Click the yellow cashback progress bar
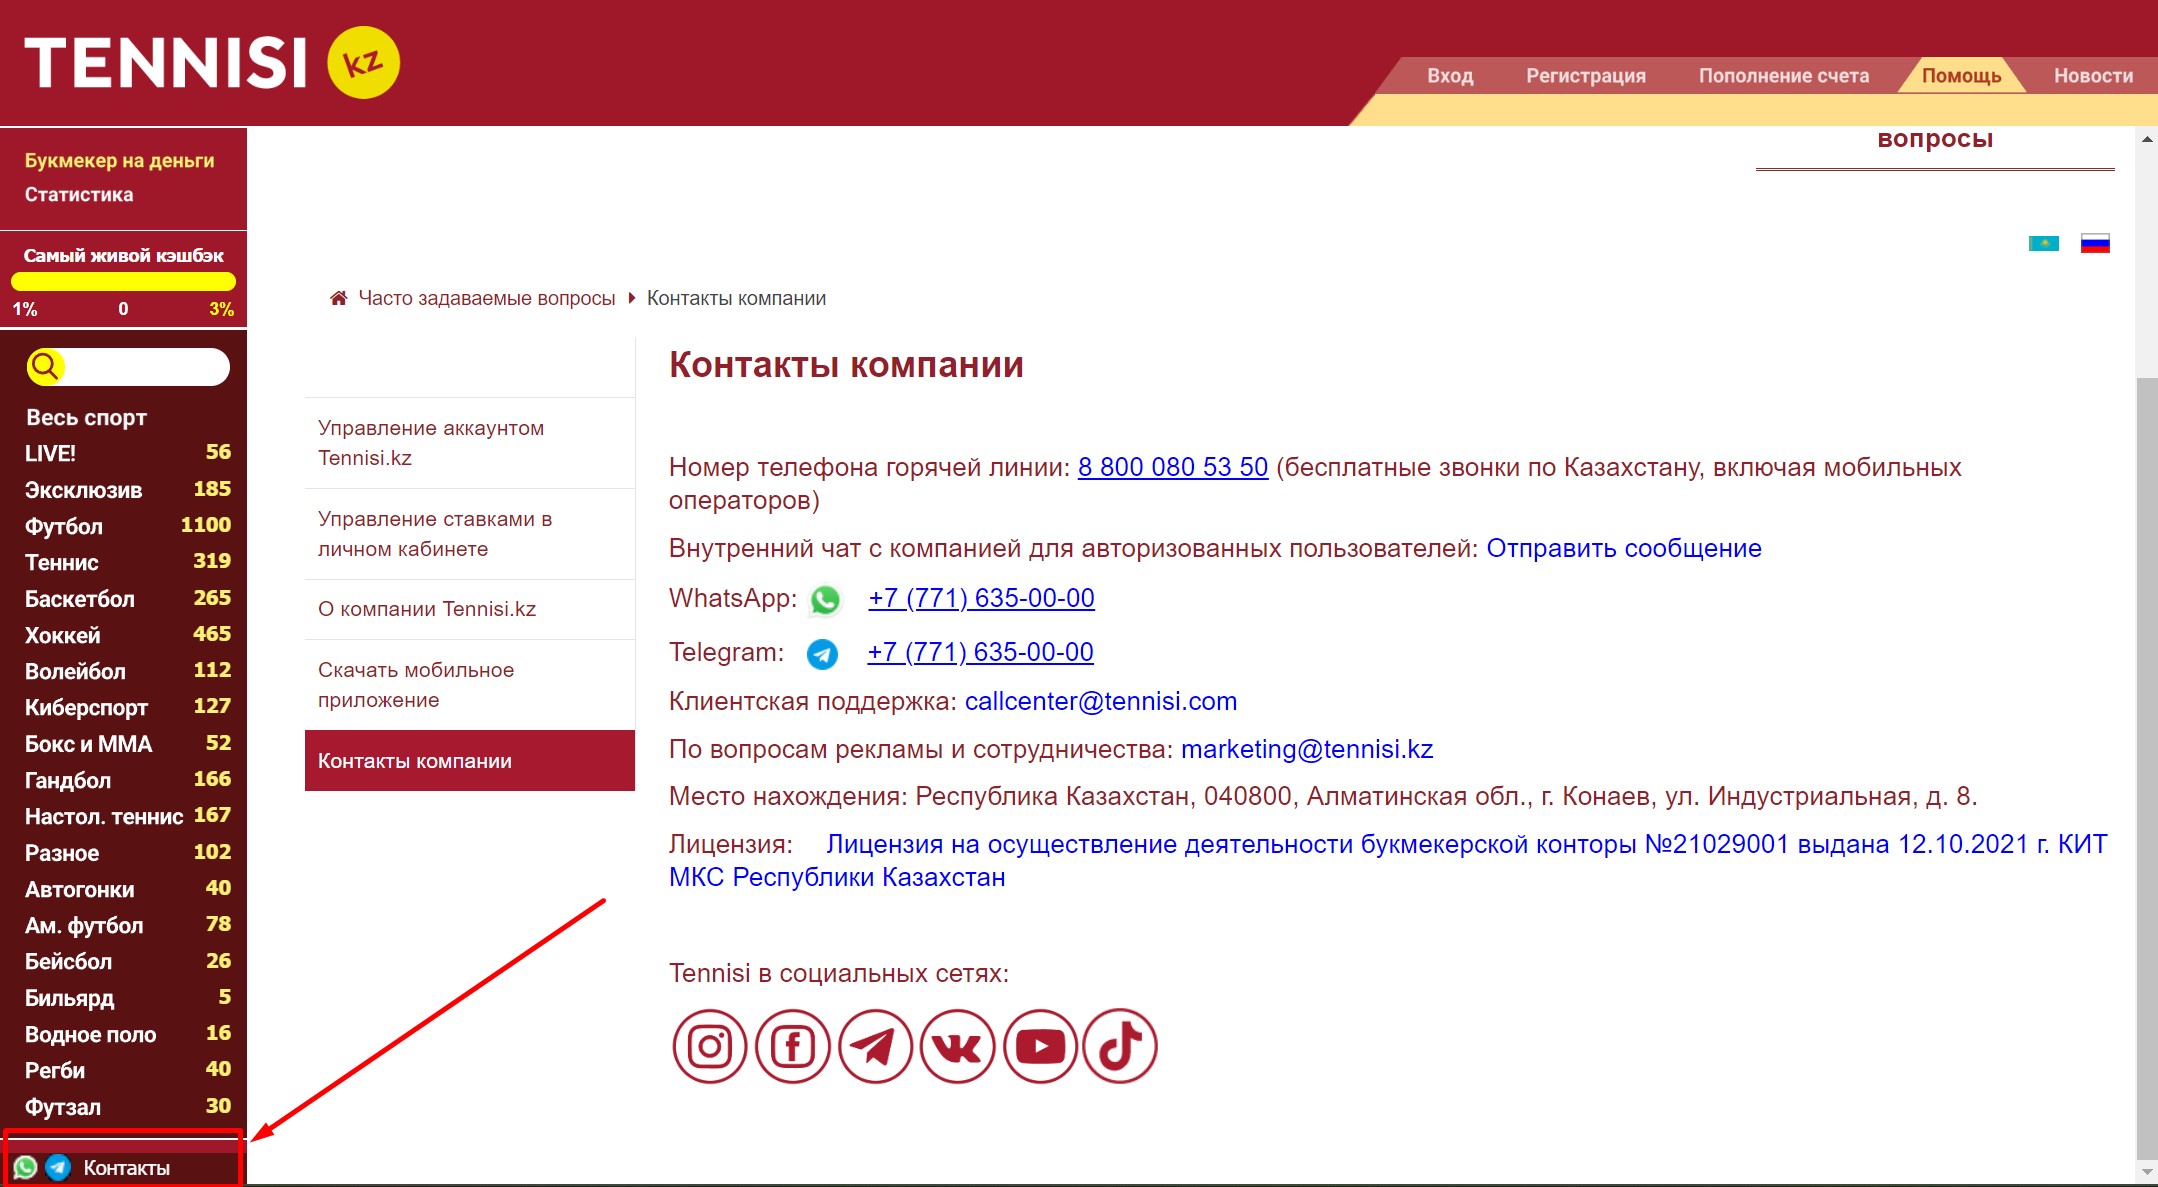This screenshot has width=2158, height=1187. (123, 282)
